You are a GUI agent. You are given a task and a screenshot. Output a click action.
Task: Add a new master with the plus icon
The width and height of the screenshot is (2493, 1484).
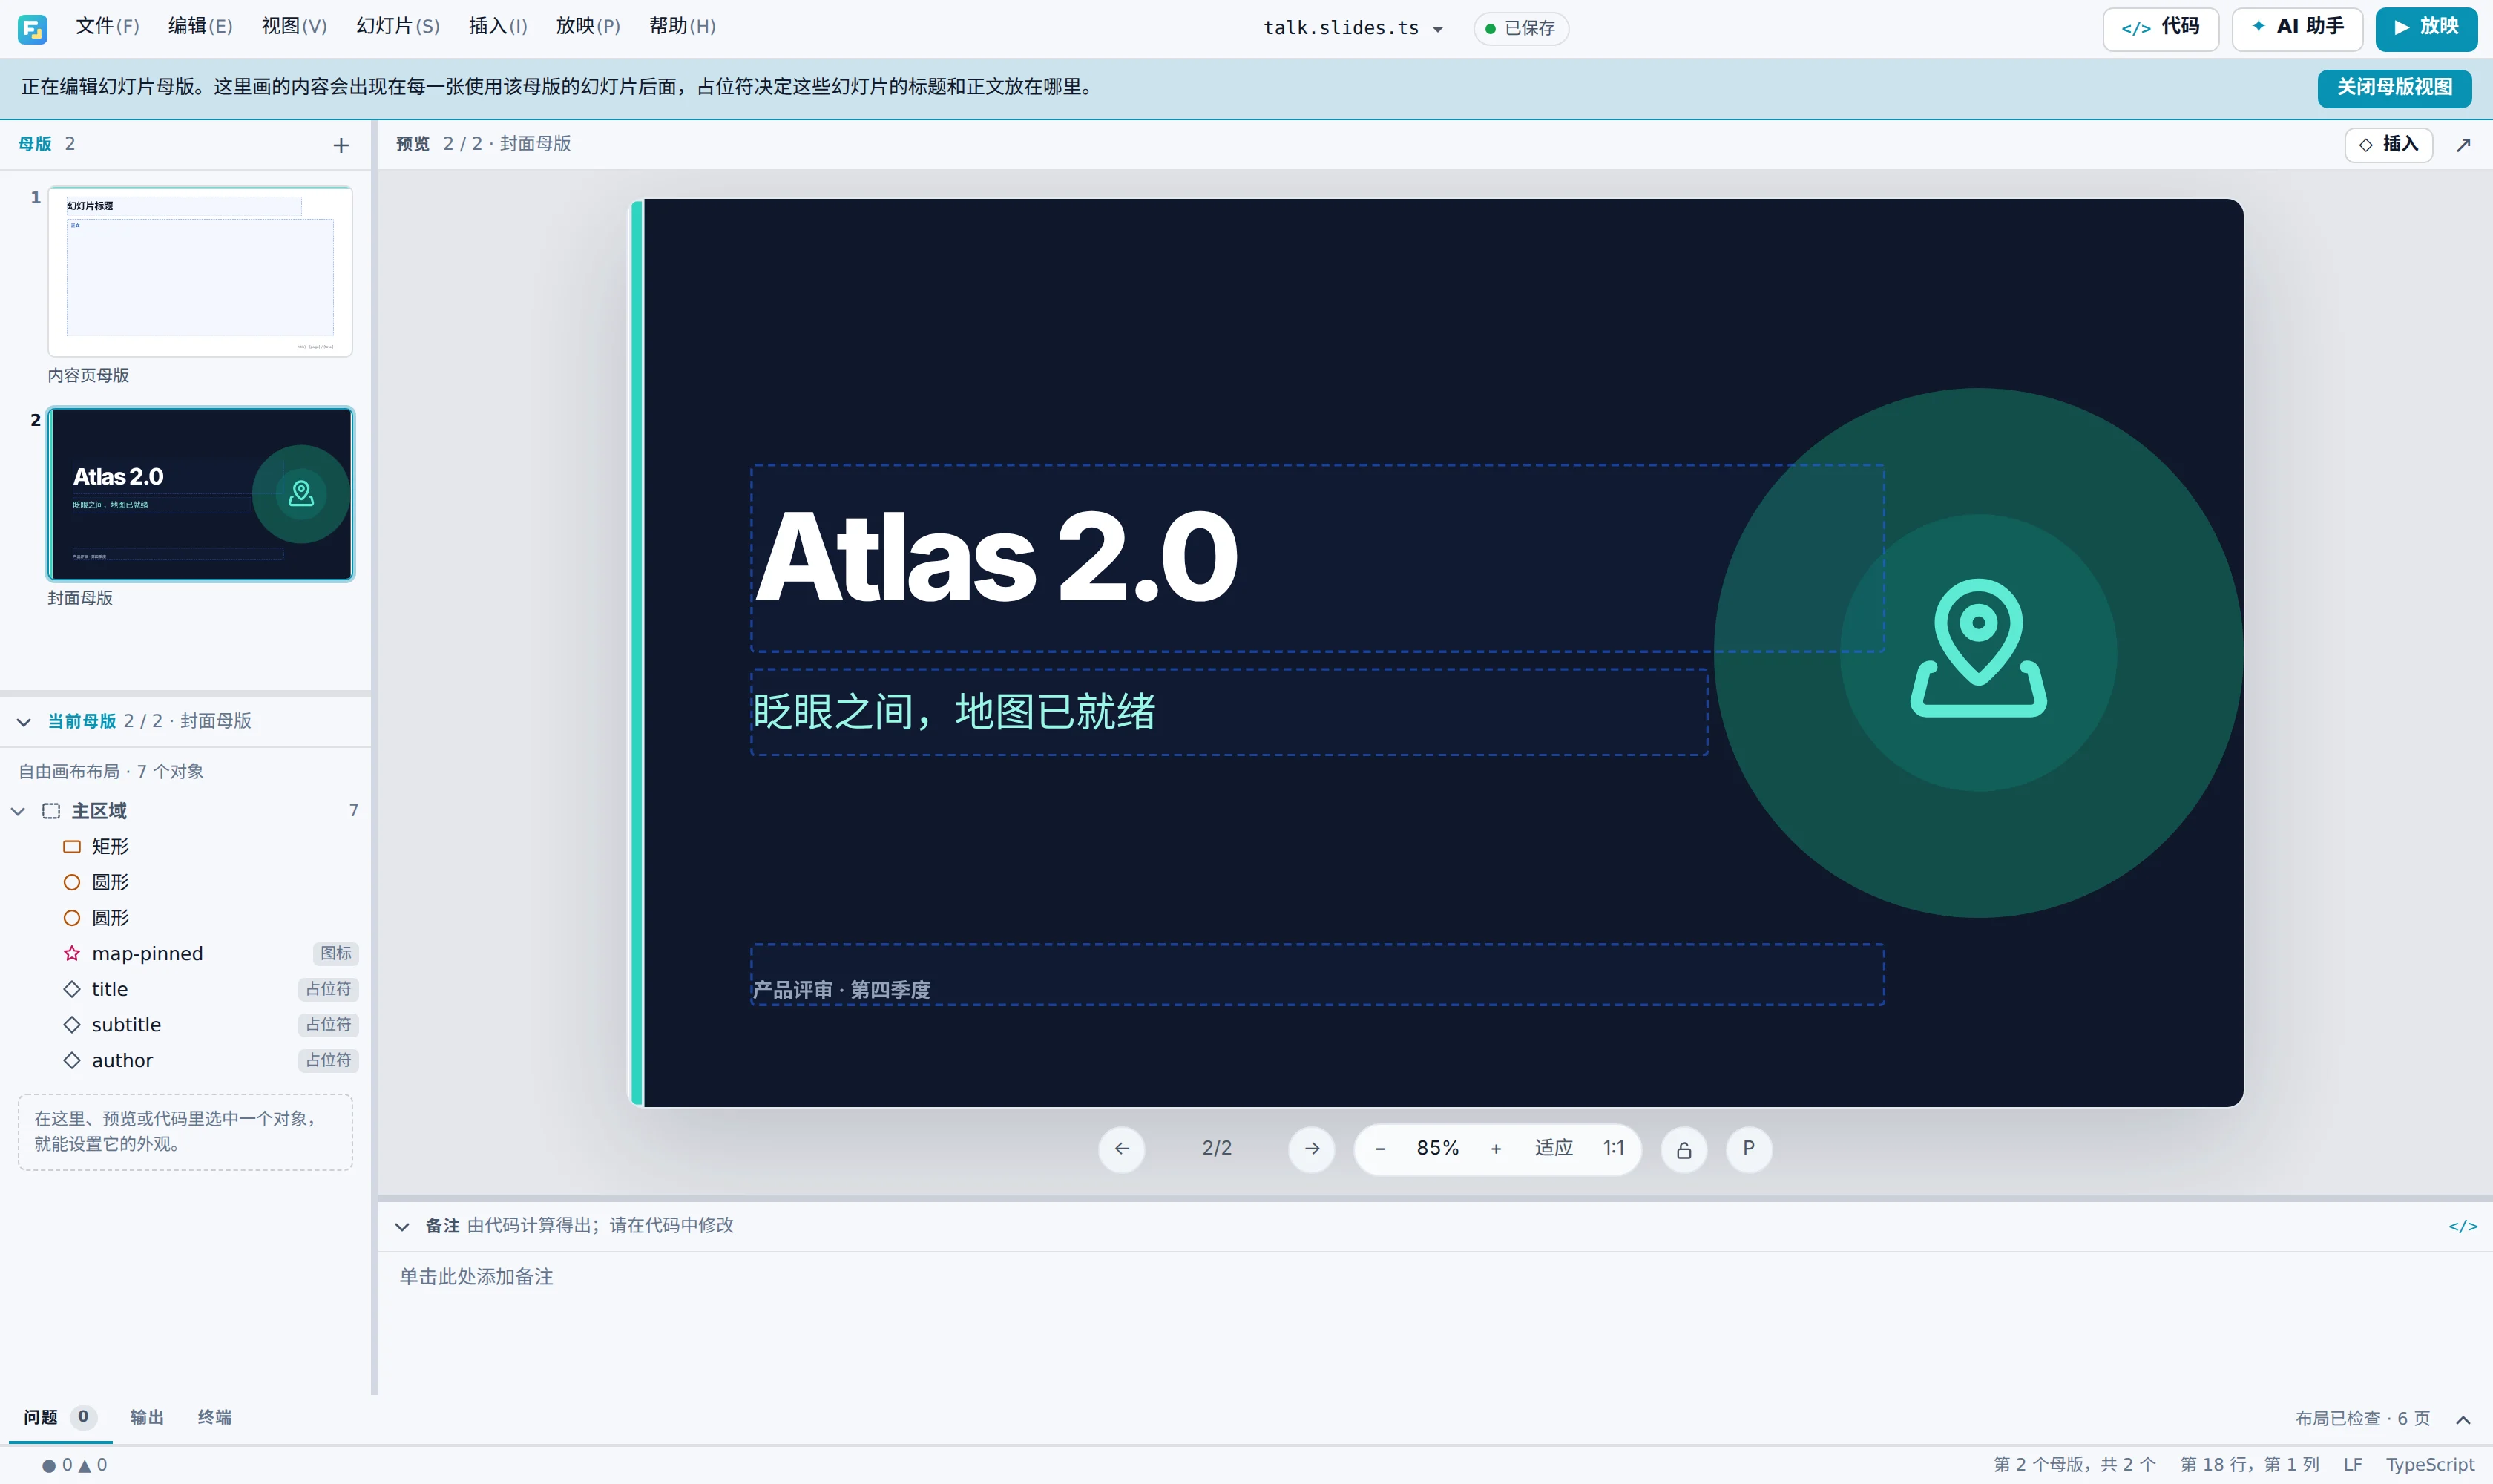[x=341, y=146]
